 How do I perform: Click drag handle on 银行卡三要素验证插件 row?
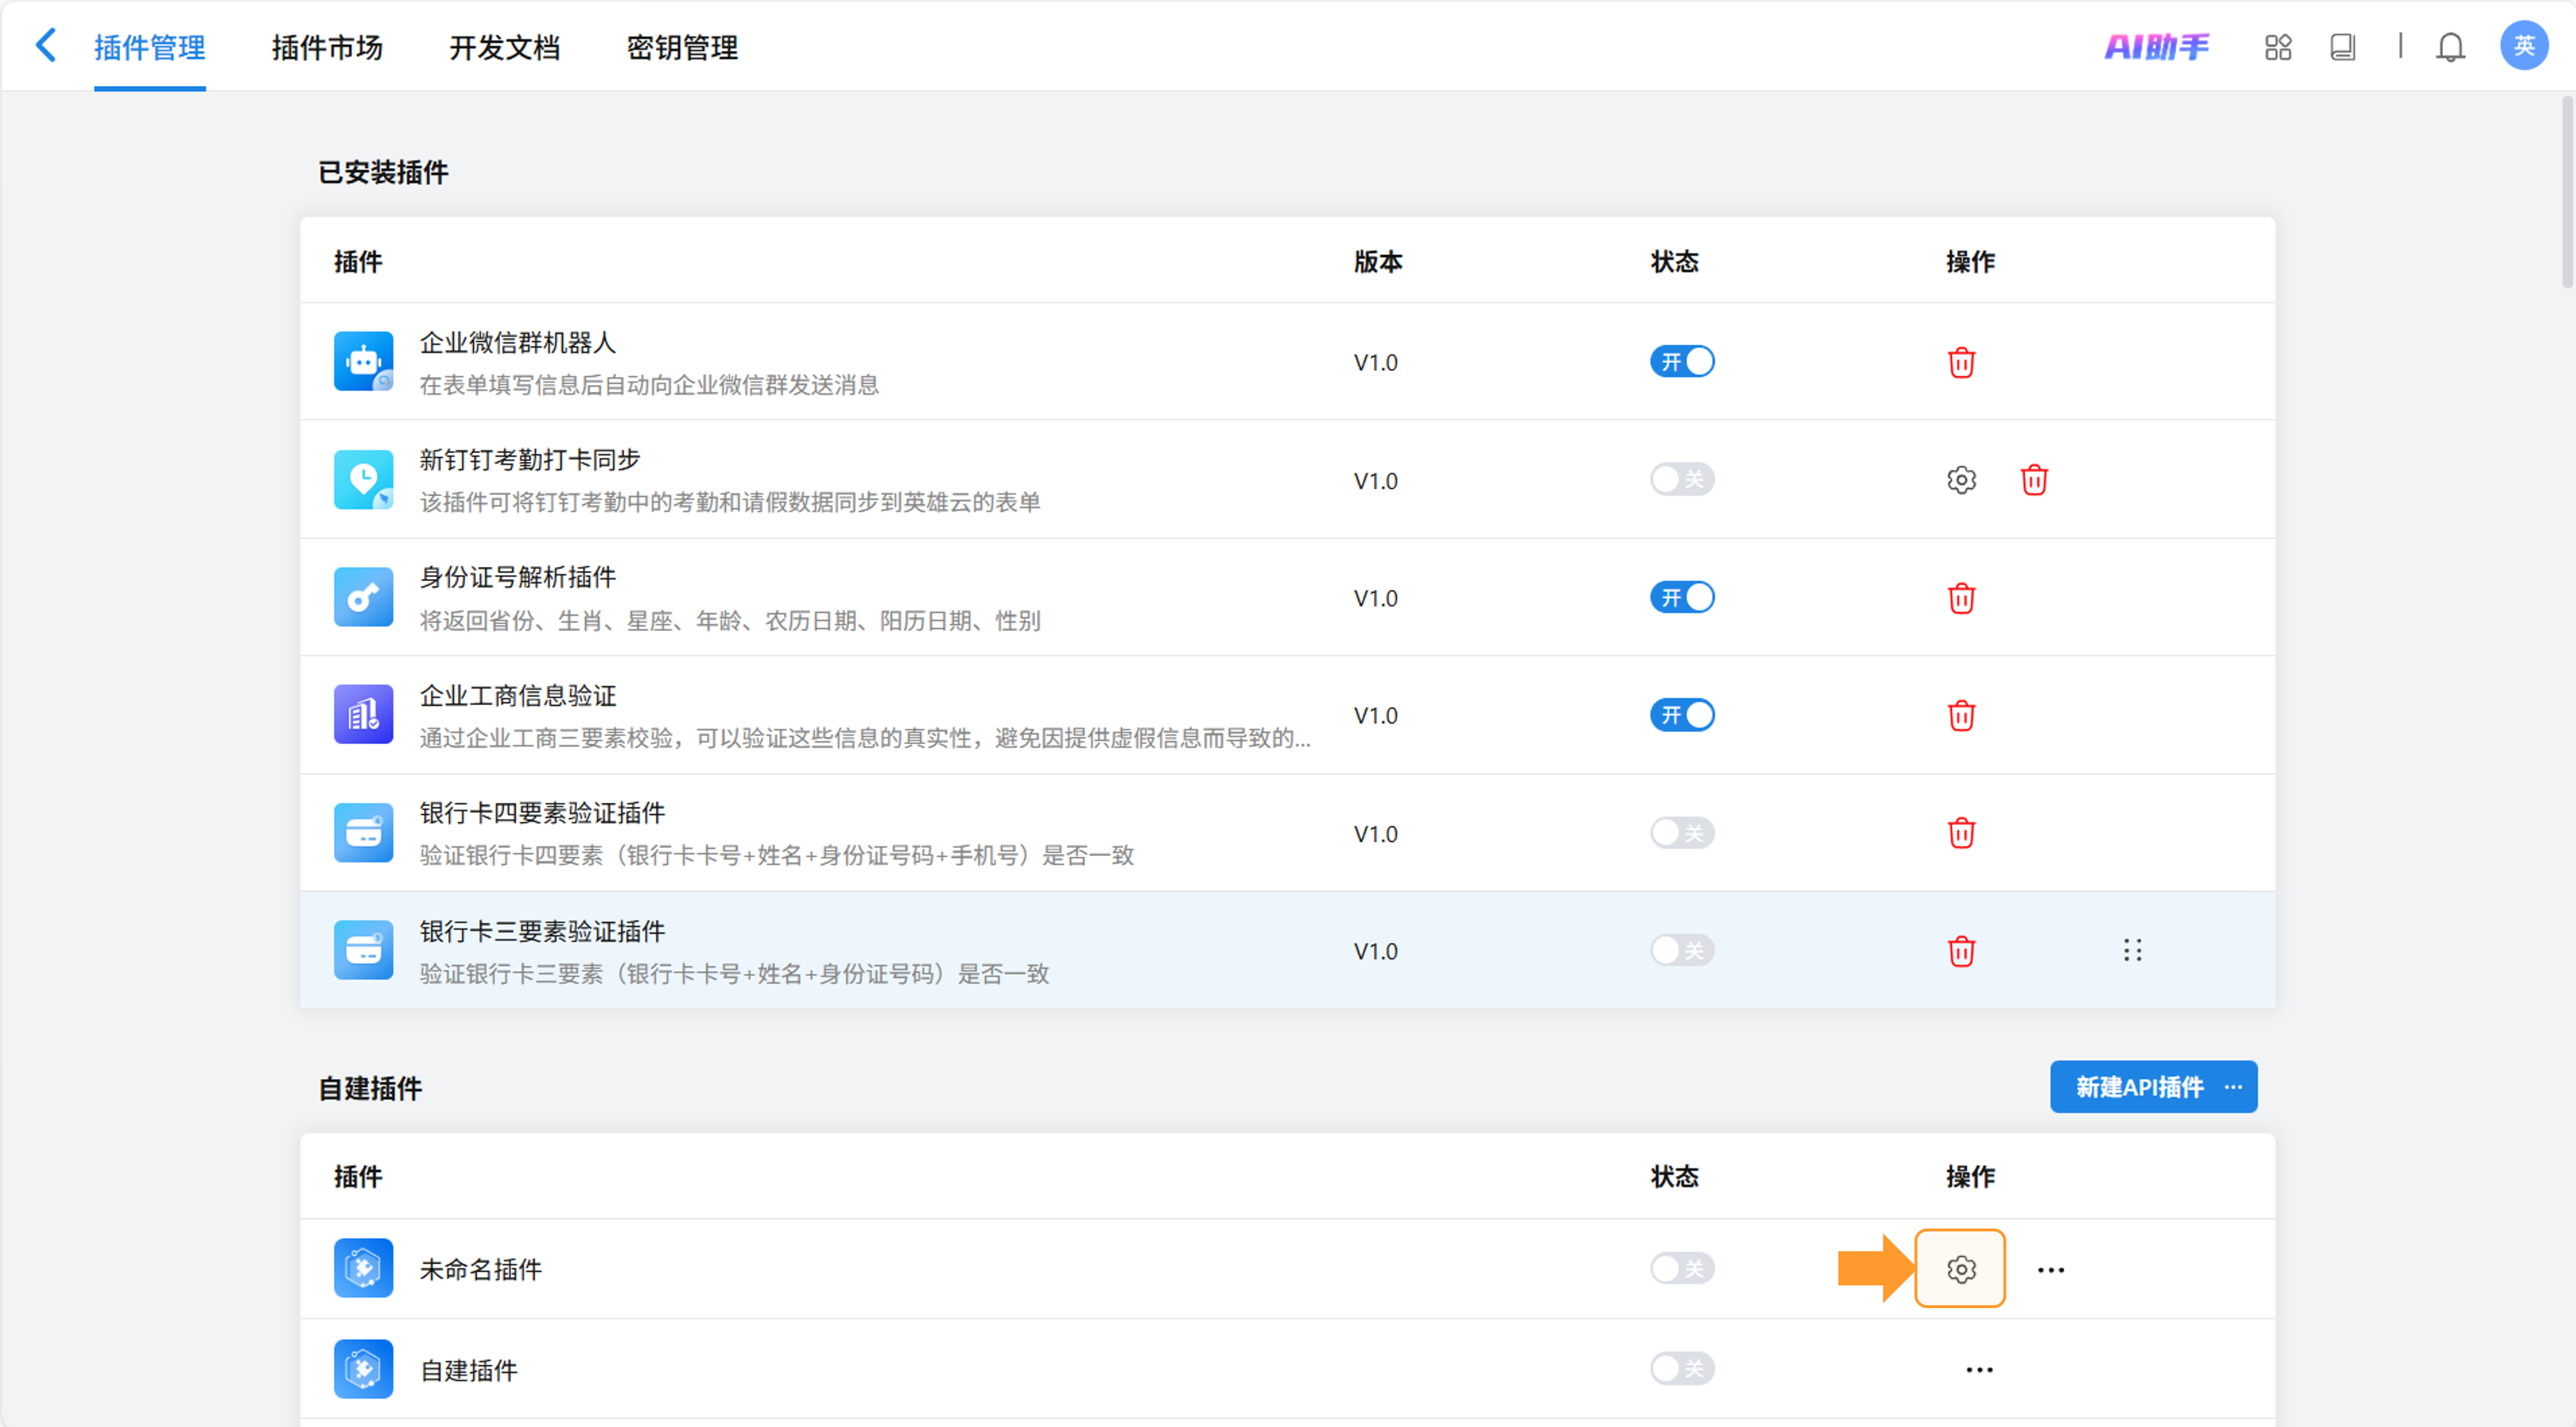2132,950
